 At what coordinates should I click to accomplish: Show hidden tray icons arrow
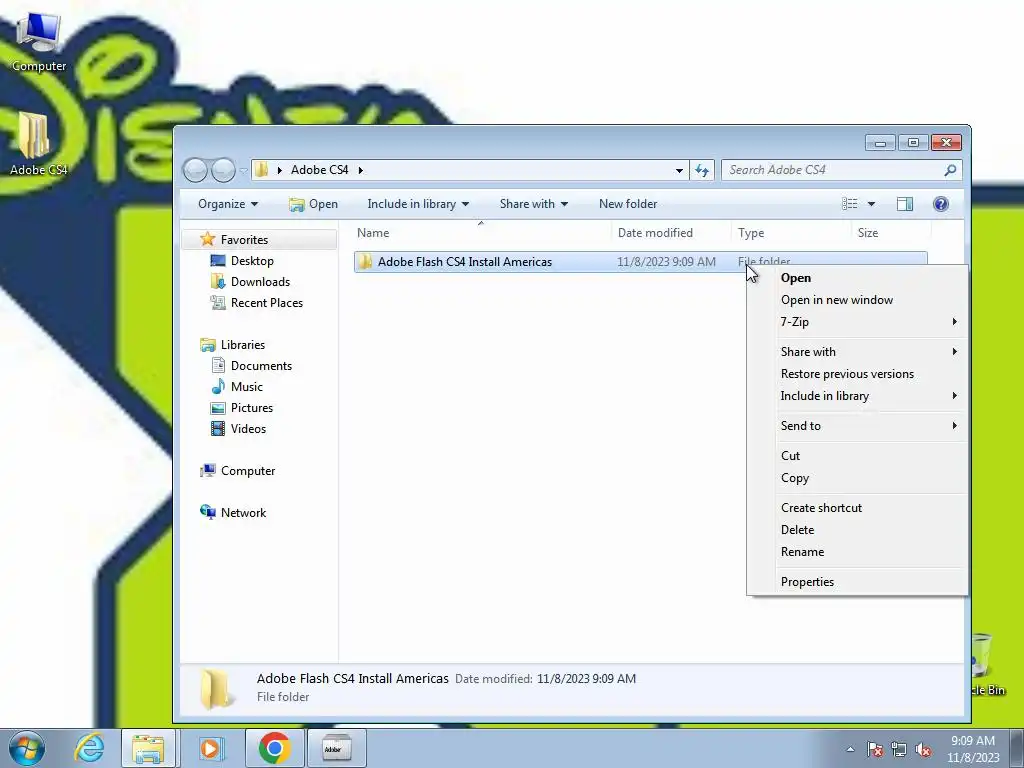coord(850,749)
